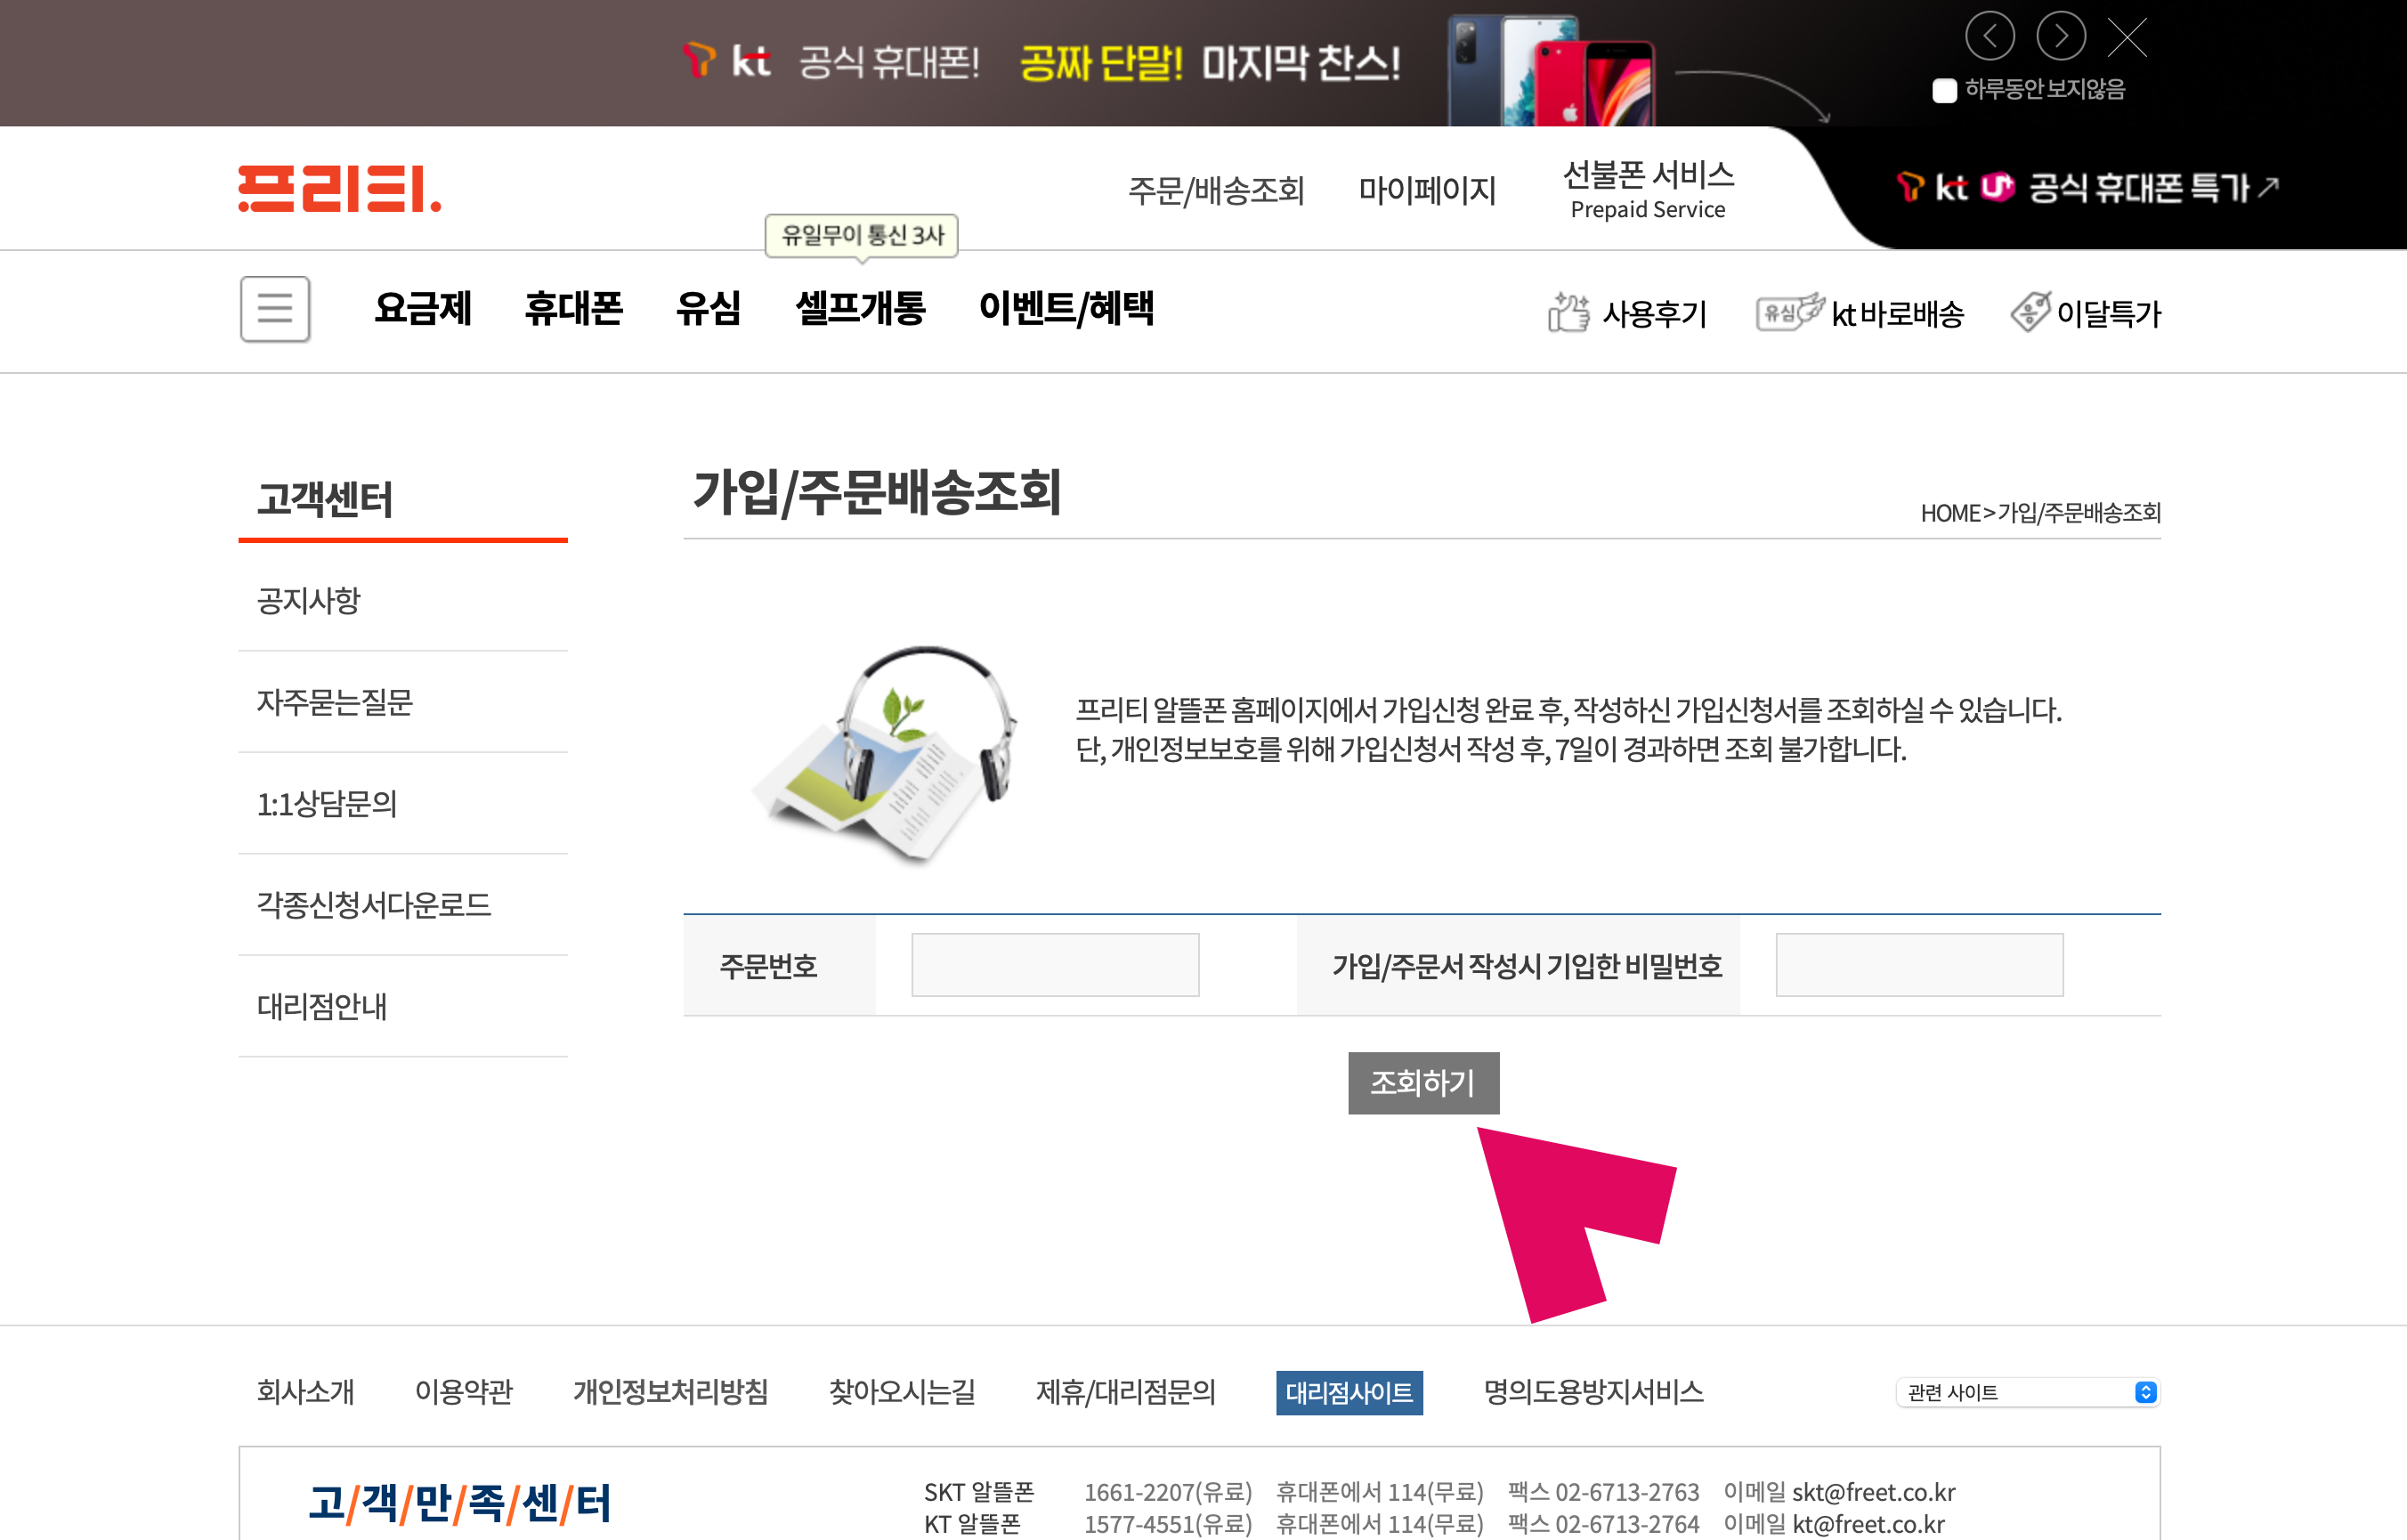Select 이벤트/혜택 in main navigation
Screen dimensions: 2407x1540
coord(1066,308)
